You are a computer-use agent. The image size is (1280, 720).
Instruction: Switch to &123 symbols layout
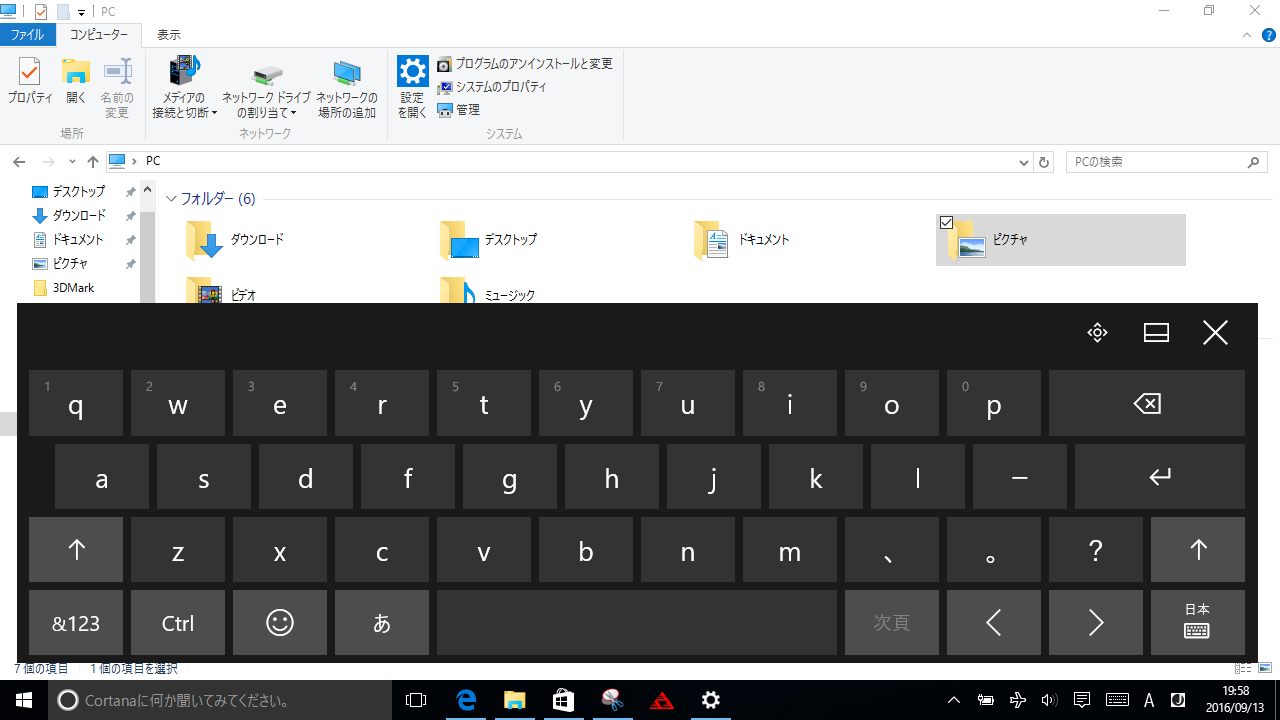click(76, 623)
